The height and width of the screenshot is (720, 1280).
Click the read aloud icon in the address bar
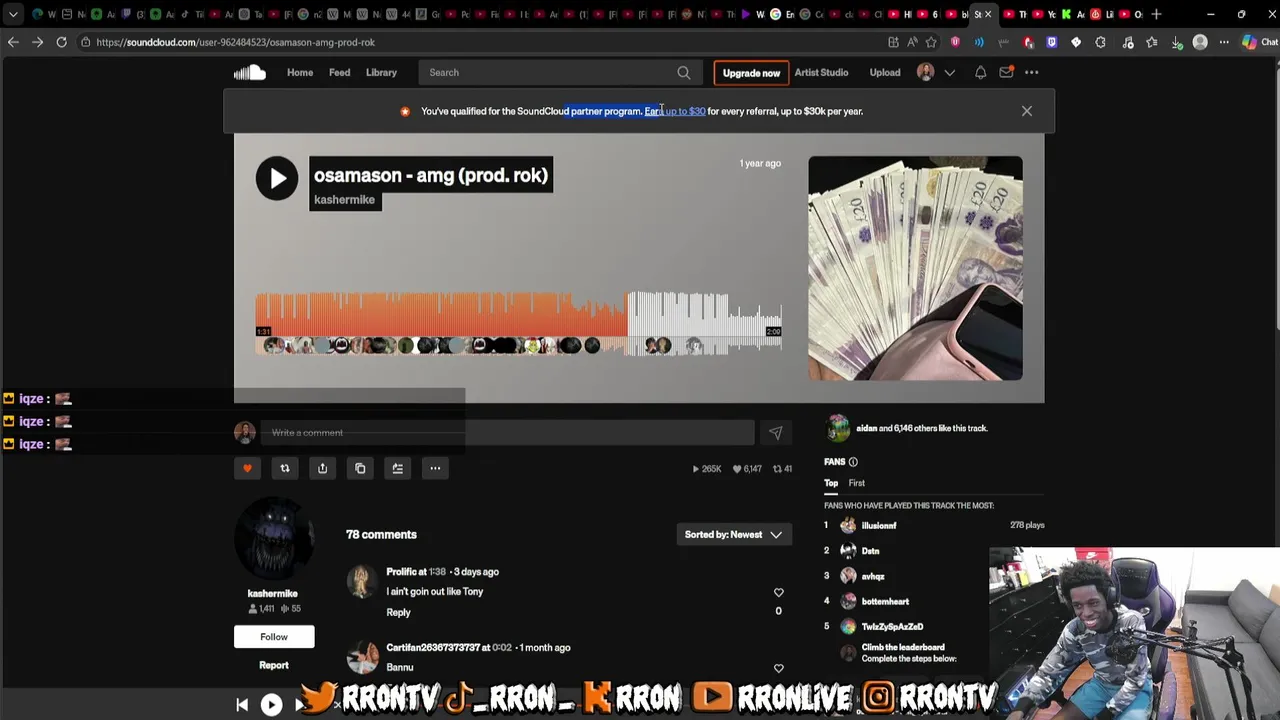912,42
